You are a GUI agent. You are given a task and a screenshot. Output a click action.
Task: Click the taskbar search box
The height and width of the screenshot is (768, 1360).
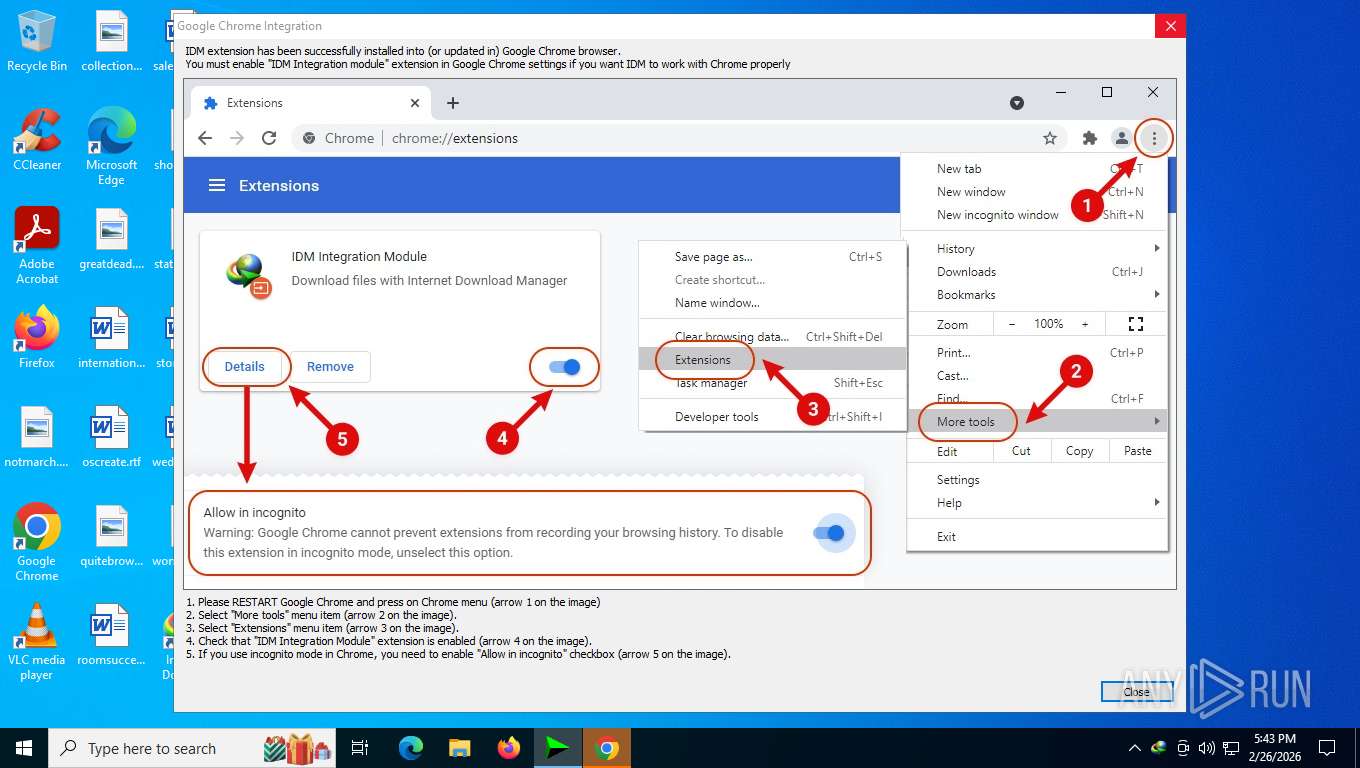click(x=192, y=748)
